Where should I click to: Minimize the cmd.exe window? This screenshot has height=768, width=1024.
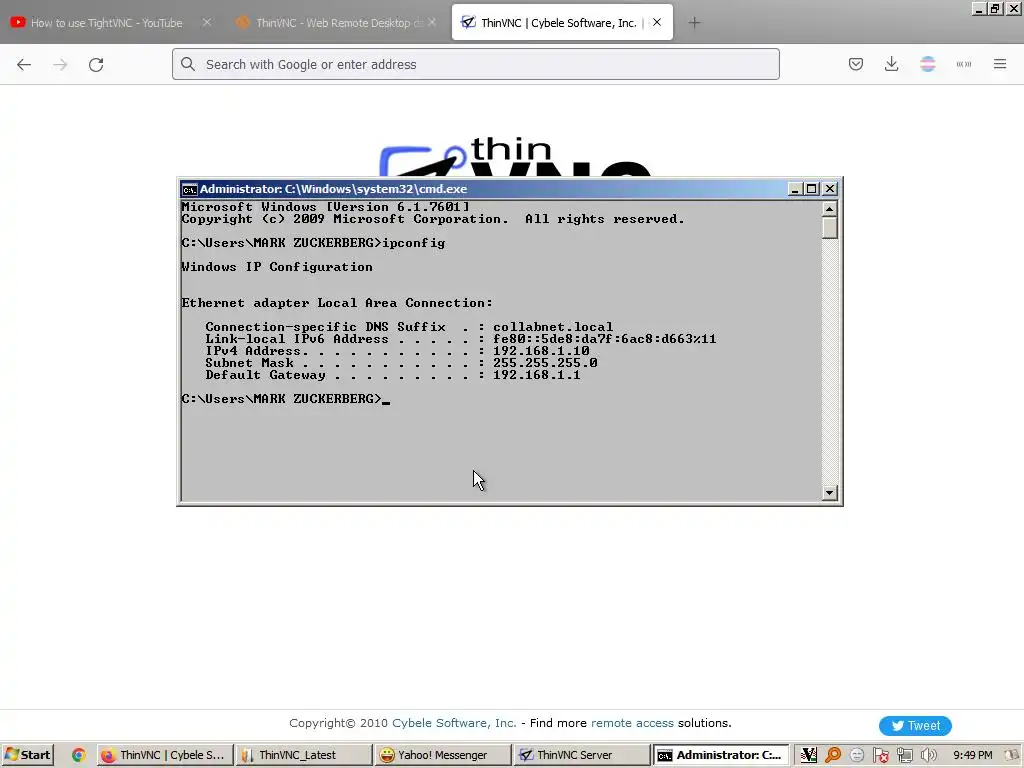pyautogui.click(x=795, y=189)
